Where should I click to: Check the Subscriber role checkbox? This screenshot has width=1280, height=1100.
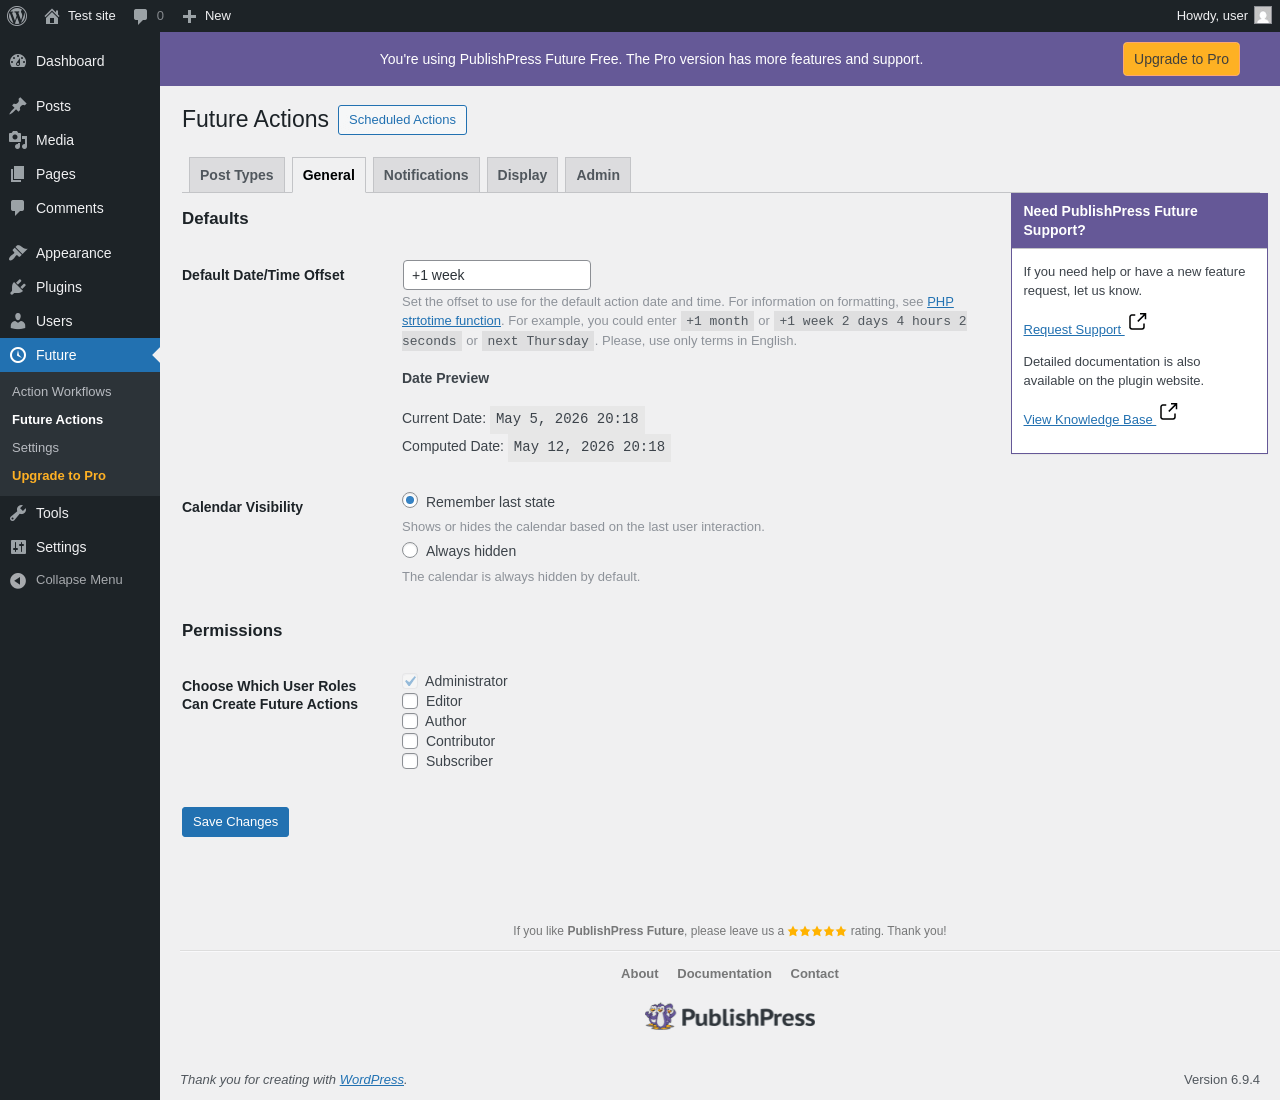click(x=410, y=761)
